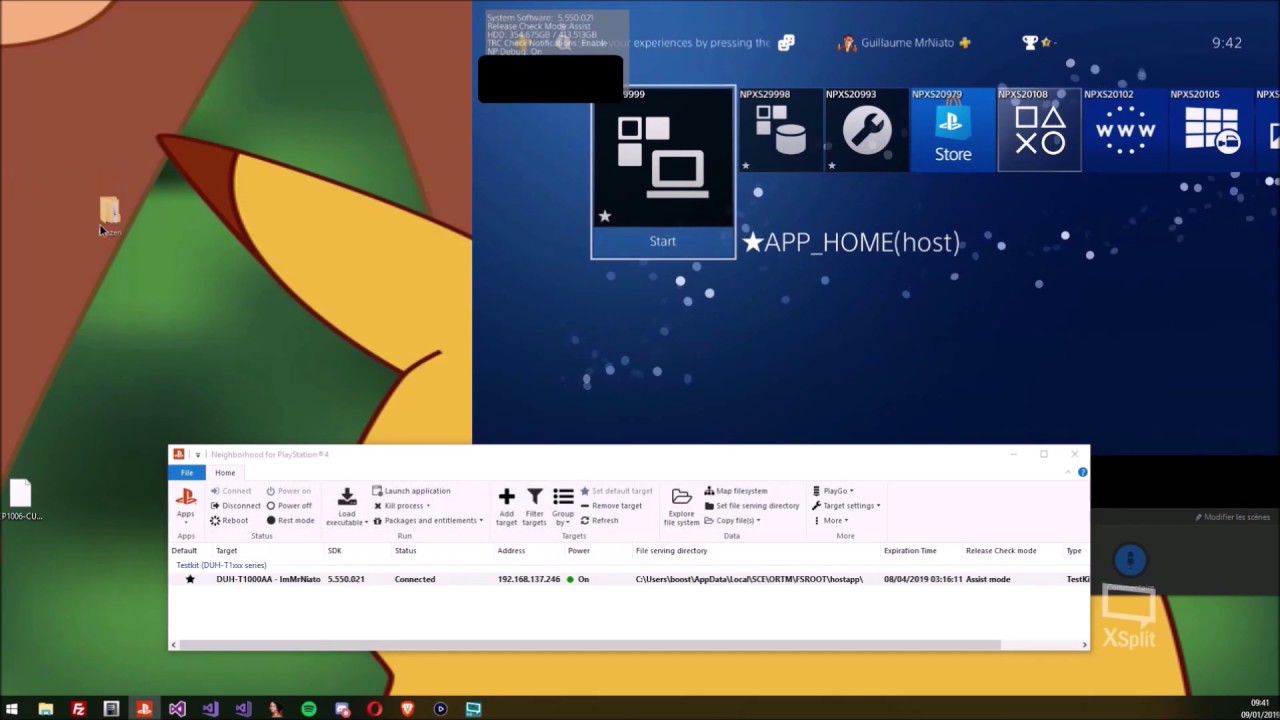Click the horizontal scrollbar in Neighborhood window
This screenshot has height=720, width=1280.
(589, 645)
